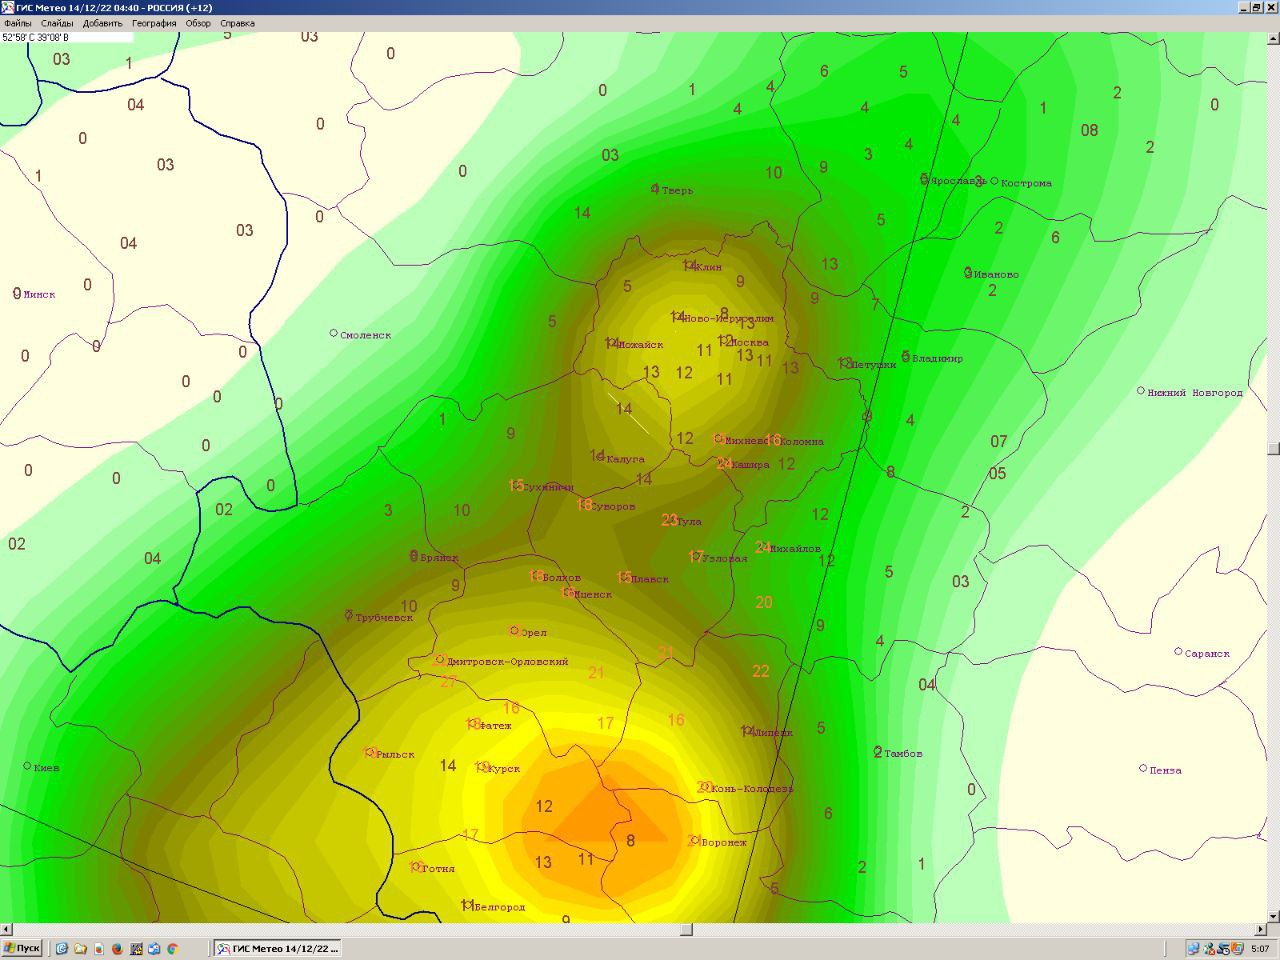Click the horizontal scrollbar left arrow
Viewport: 1280px width, 960px height.
click(x=6, y=929)
